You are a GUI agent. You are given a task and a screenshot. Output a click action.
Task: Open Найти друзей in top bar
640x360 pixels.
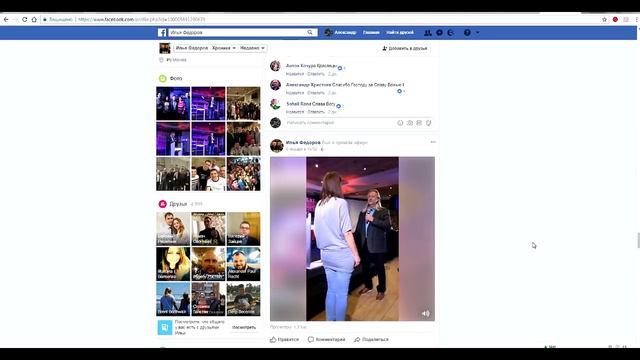pos(400,32)
